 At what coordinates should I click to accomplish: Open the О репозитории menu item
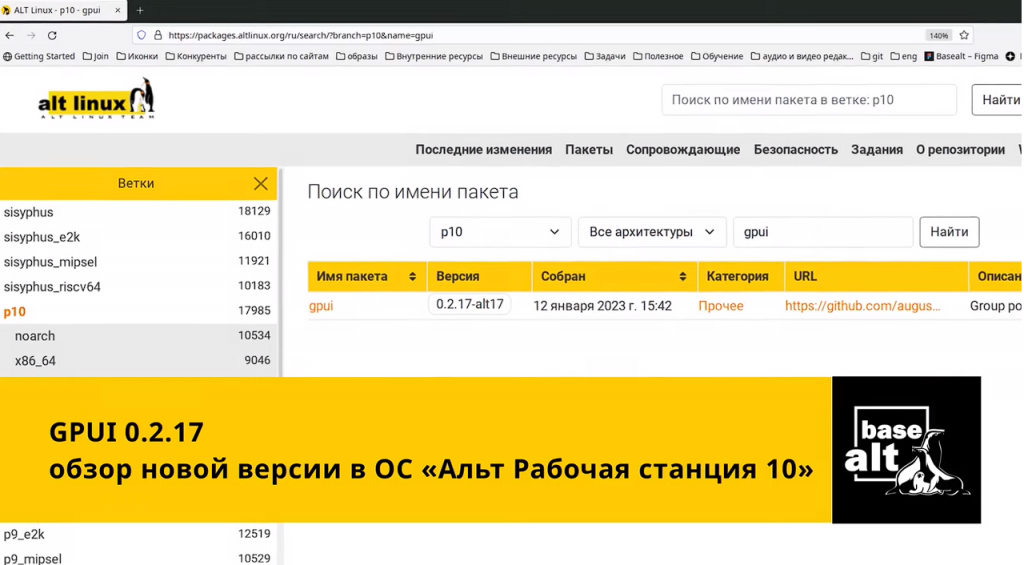(x=960, y=150)
